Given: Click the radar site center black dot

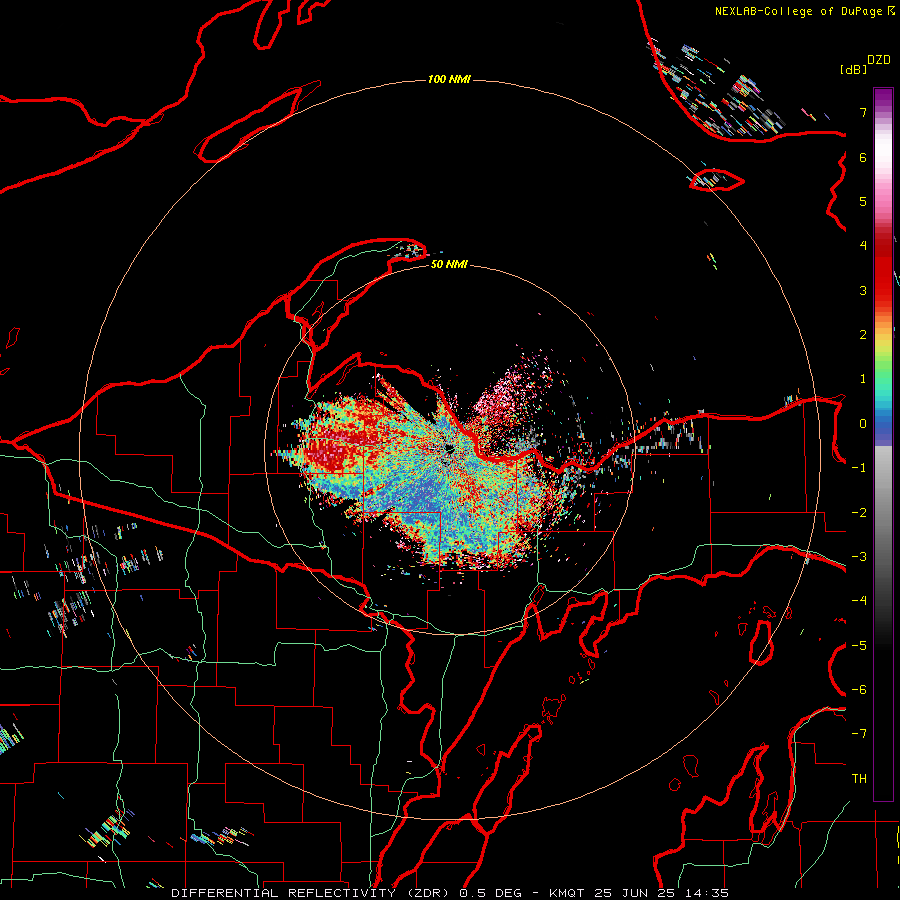Looking at the screenshot, I should pyautogui.click(x=448, y=448).
